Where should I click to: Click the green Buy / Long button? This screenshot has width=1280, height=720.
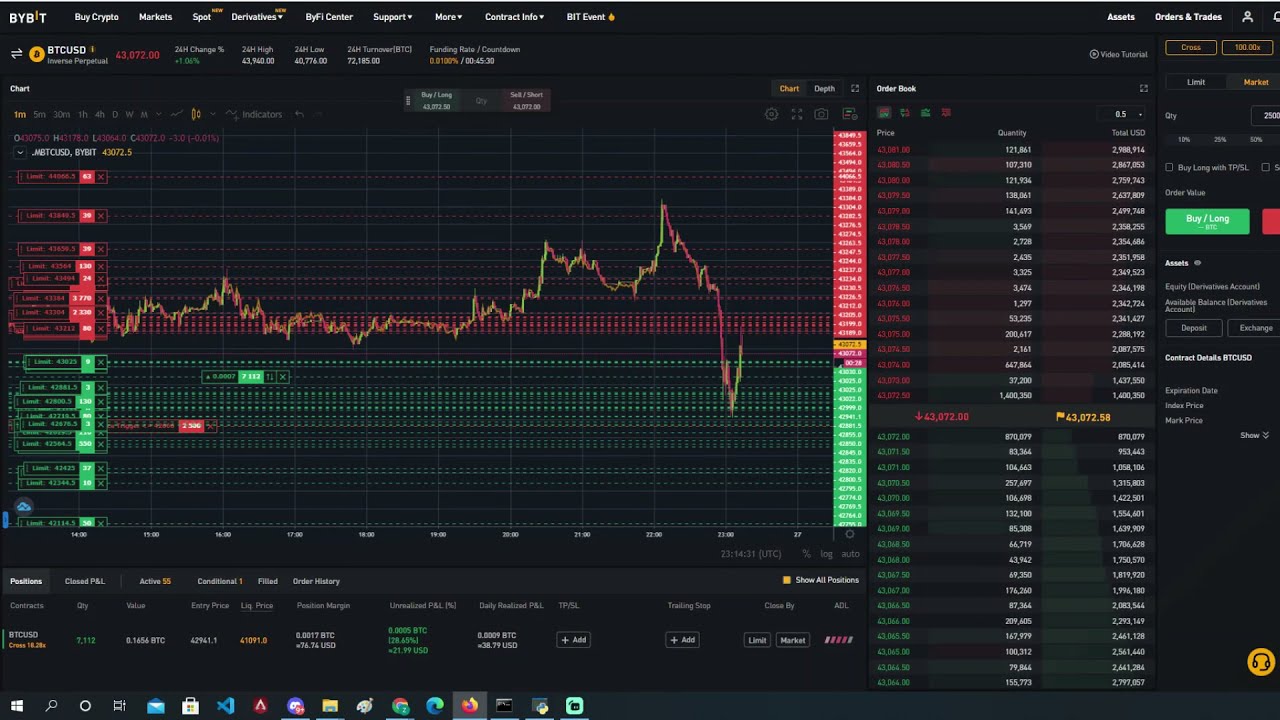[x=1207, y=221]
